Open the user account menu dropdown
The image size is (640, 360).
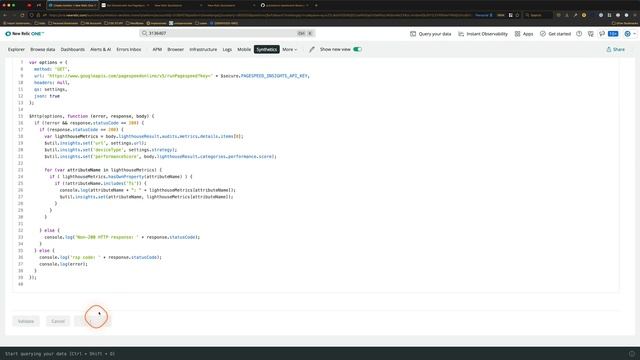[630, 34]
